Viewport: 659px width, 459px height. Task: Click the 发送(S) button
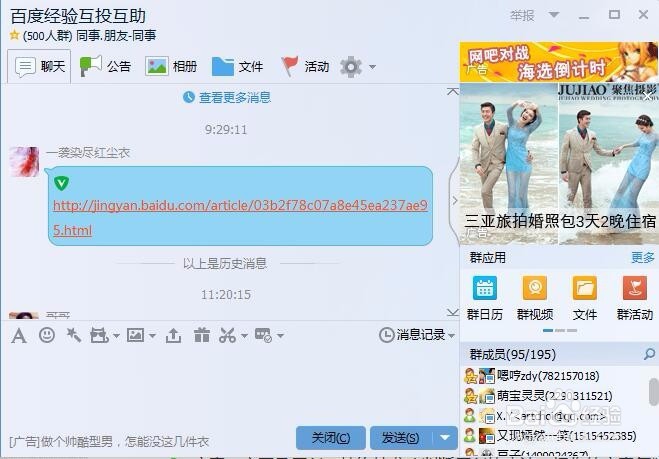pyautogui.click(x=402, y=438)
